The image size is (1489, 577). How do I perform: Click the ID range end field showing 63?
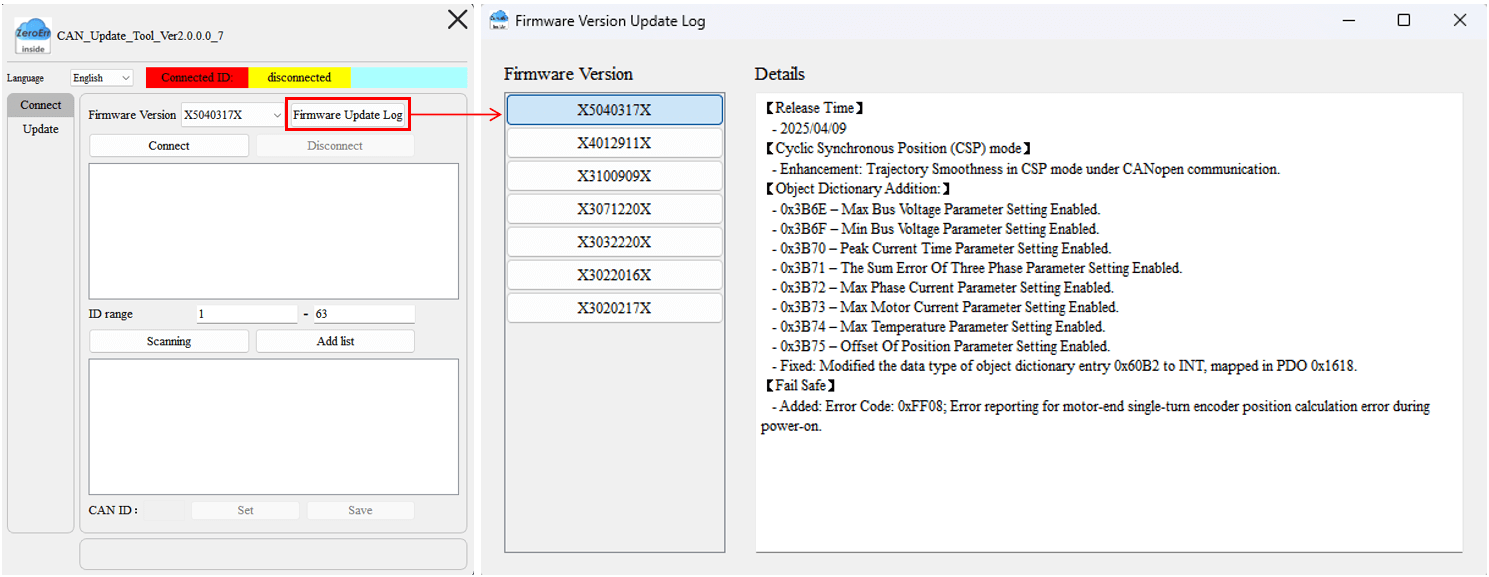pos(364,314)
